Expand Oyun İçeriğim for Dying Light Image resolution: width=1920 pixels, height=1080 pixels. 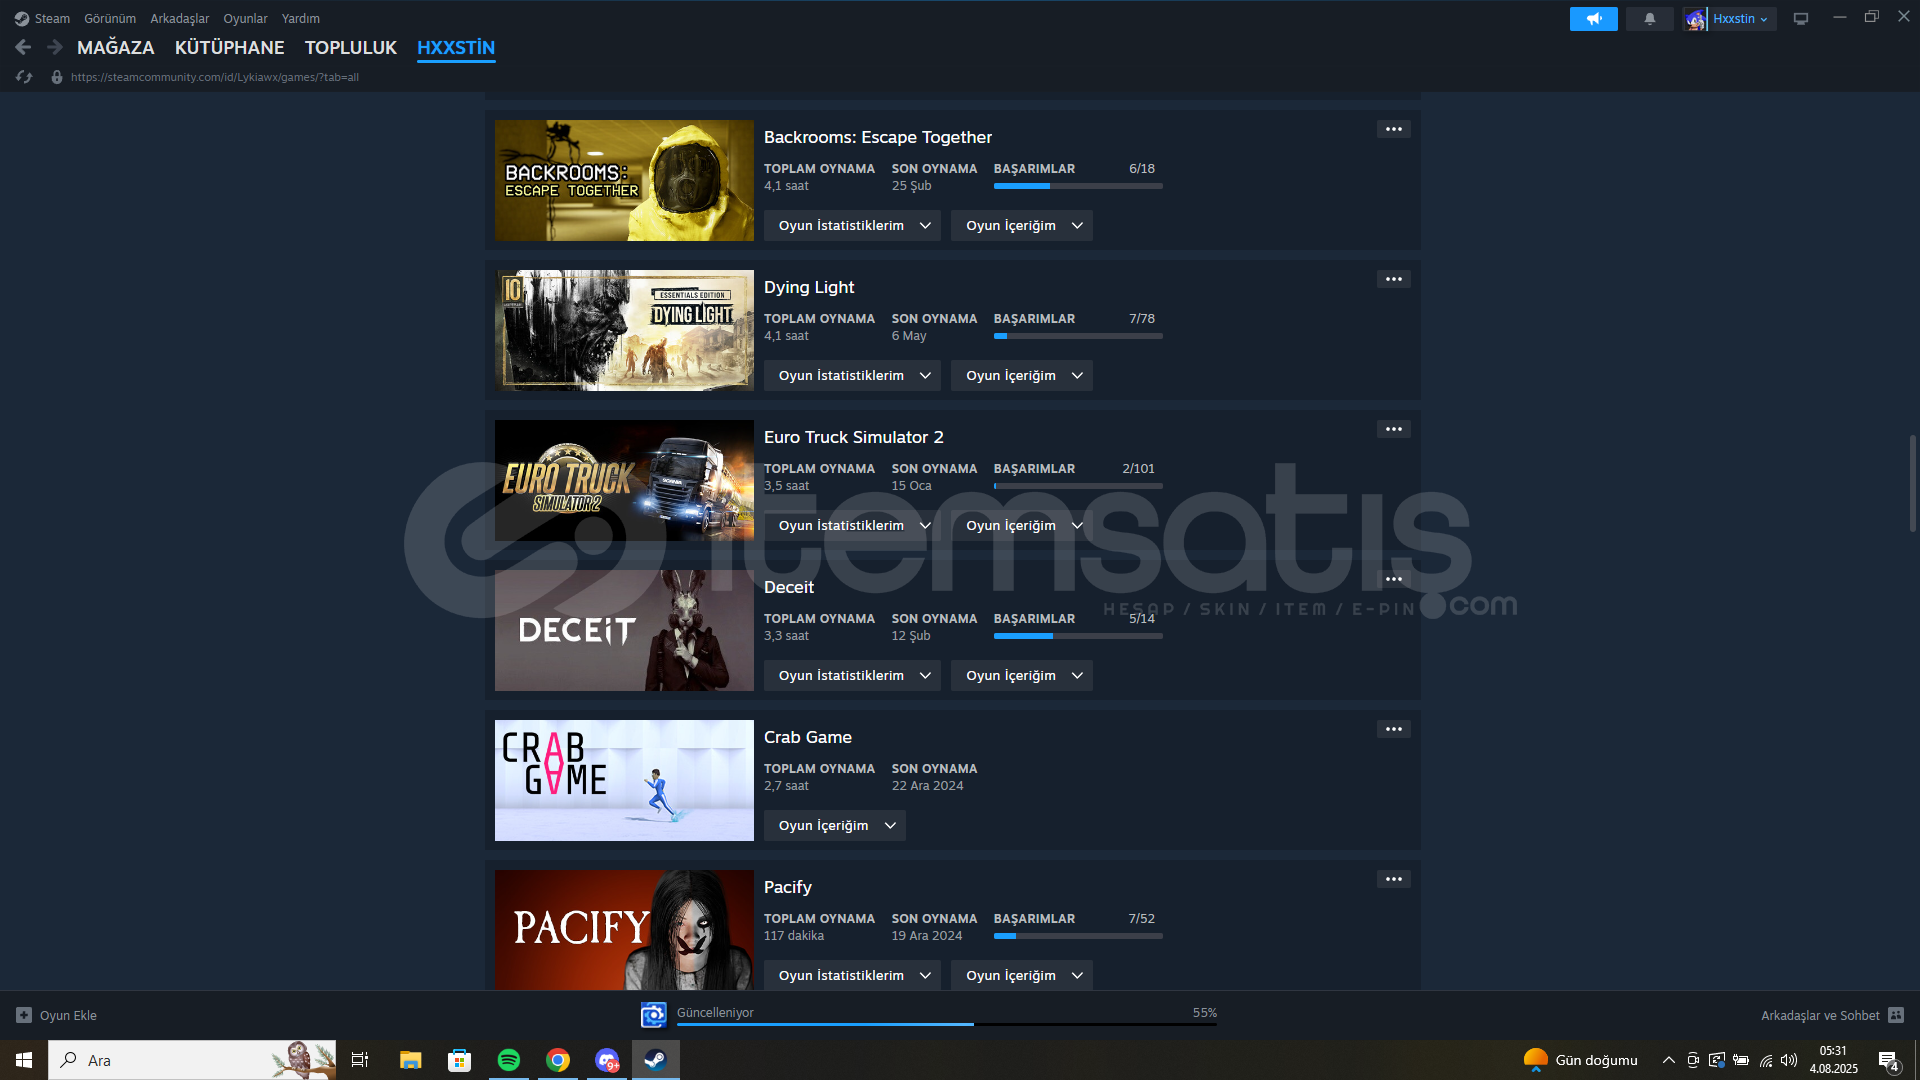[x=1022, y=375]
